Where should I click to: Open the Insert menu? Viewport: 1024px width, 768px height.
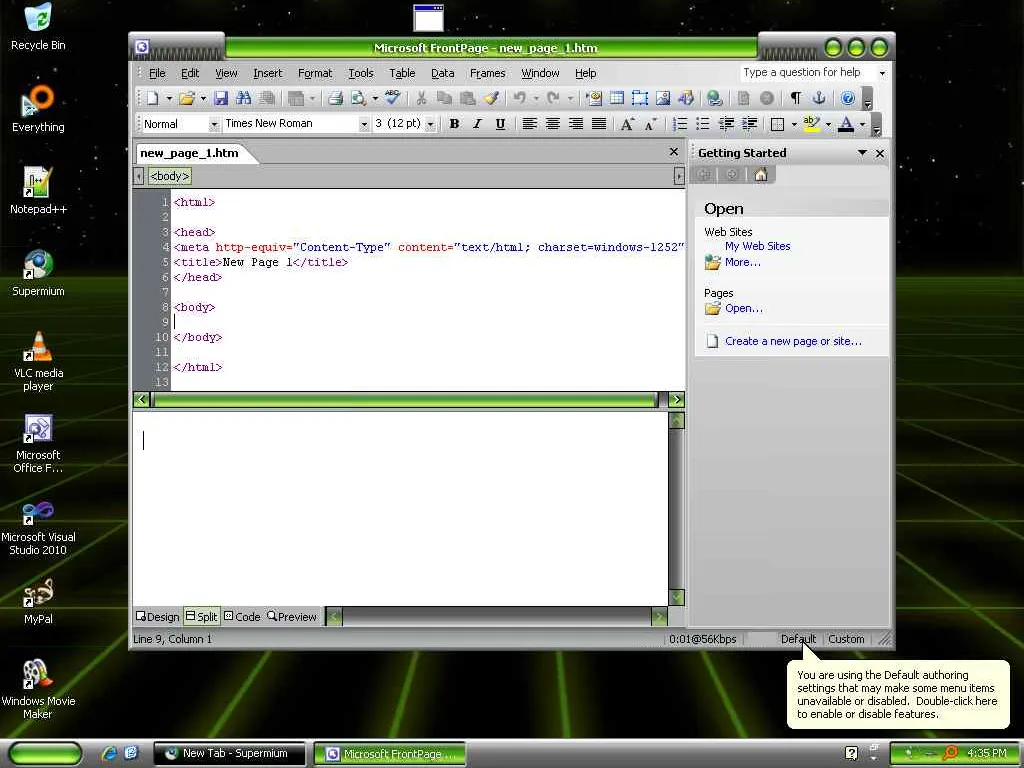pyautogui.click(x=268, y=73)
